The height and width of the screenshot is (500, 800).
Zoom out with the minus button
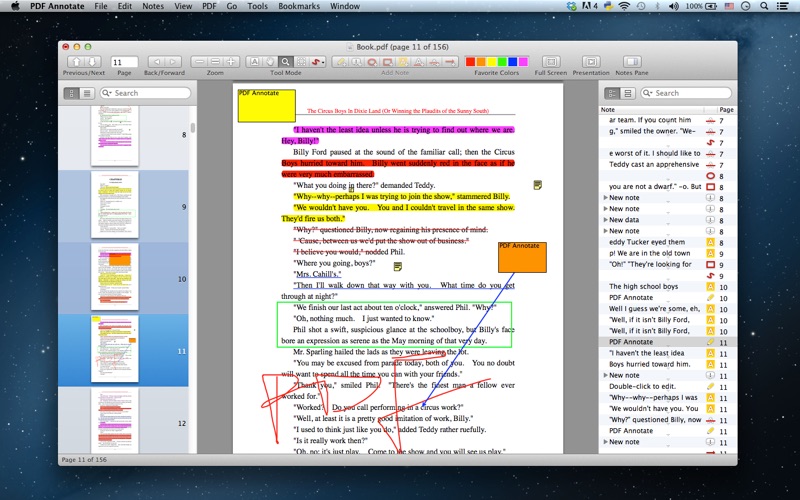pyautogui.click(x=199, y=62)
